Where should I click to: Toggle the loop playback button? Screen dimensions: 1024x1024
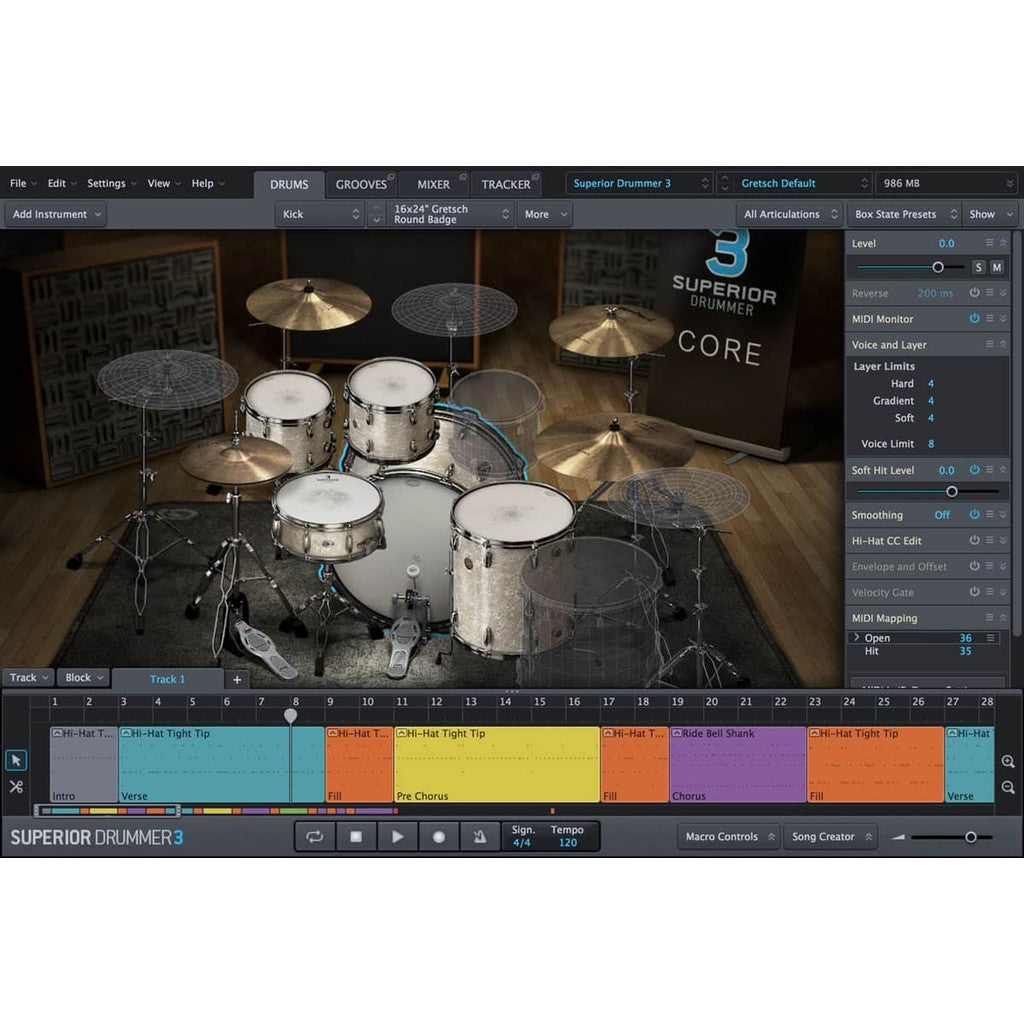tap(315, 837)
